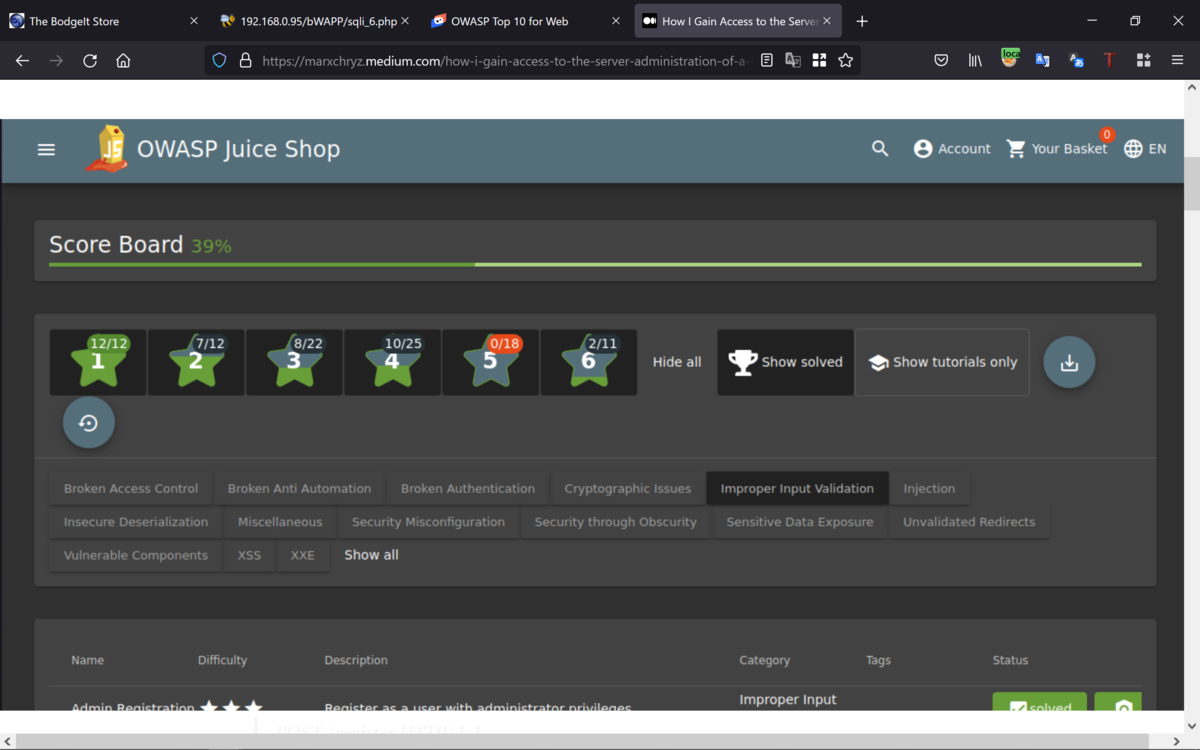Toggle difficulty 6 star filter
Screen dimensions: 1200x750
point(588,362)
